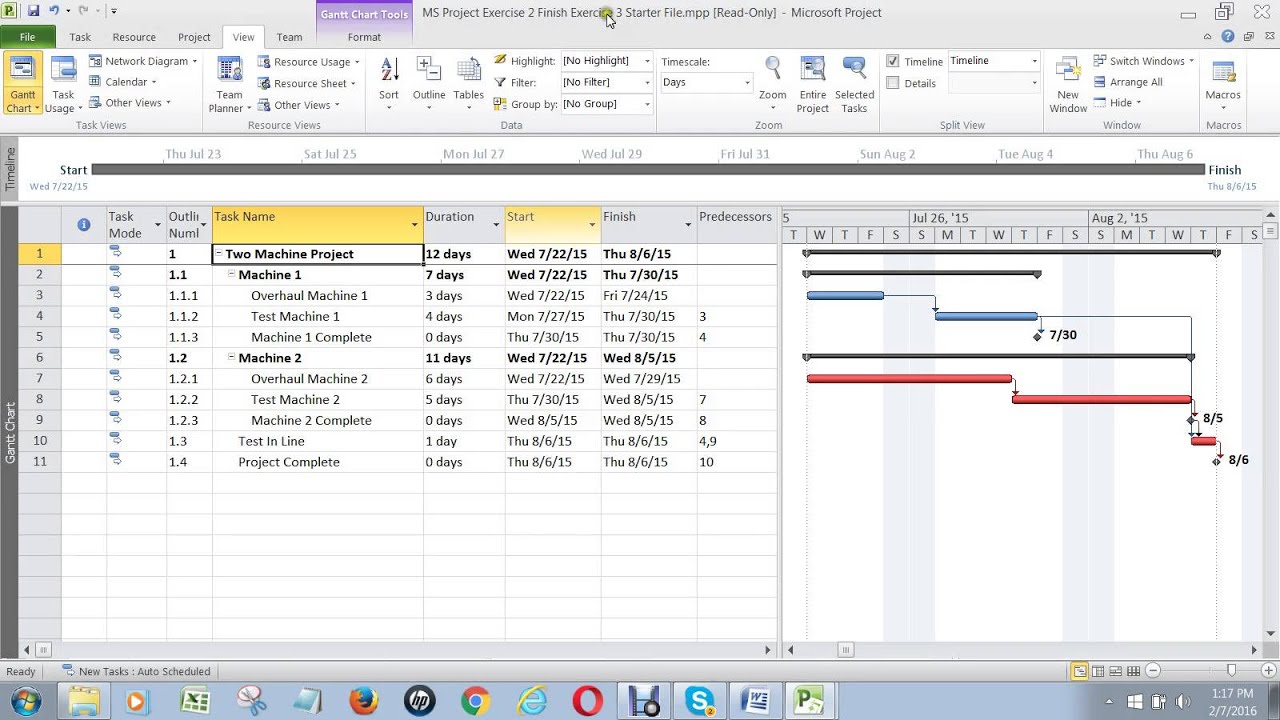
Task: Open the Gantt Chart view button
Action: 22,84
